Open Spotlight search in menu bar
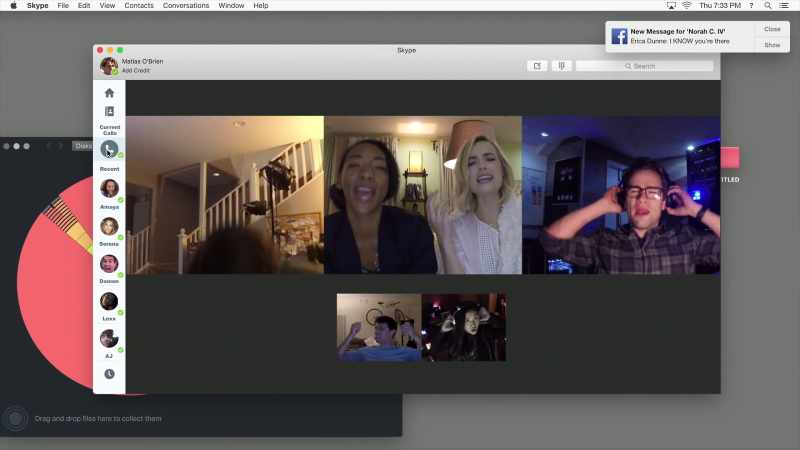This screenshot has width=800, height=450. pos(767,6)
